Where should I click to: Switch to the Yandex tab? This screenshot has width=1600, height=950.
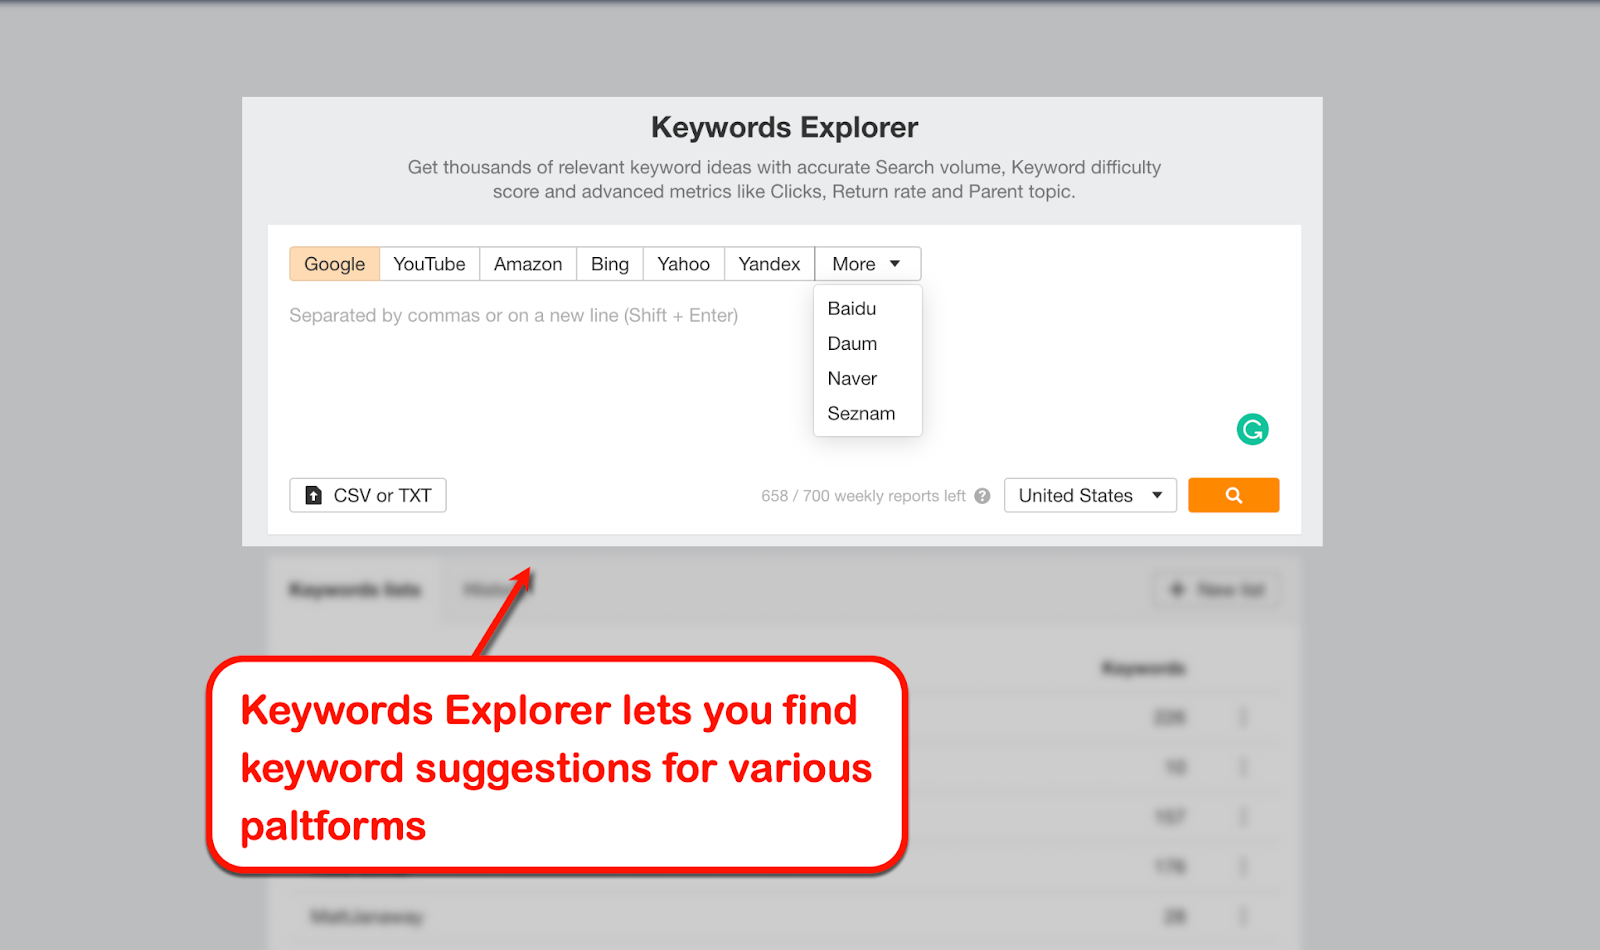point(769,264)
